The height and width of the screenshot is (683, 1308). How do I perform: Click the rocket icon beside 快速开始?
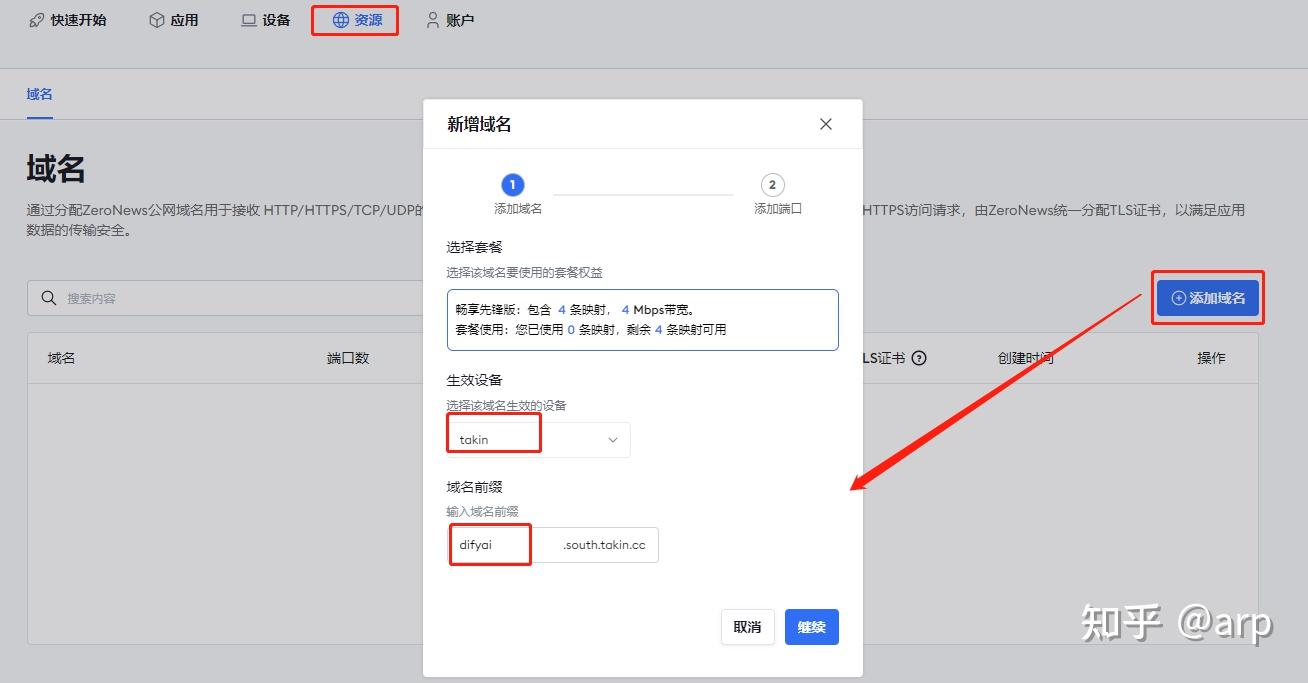[37, 20]
